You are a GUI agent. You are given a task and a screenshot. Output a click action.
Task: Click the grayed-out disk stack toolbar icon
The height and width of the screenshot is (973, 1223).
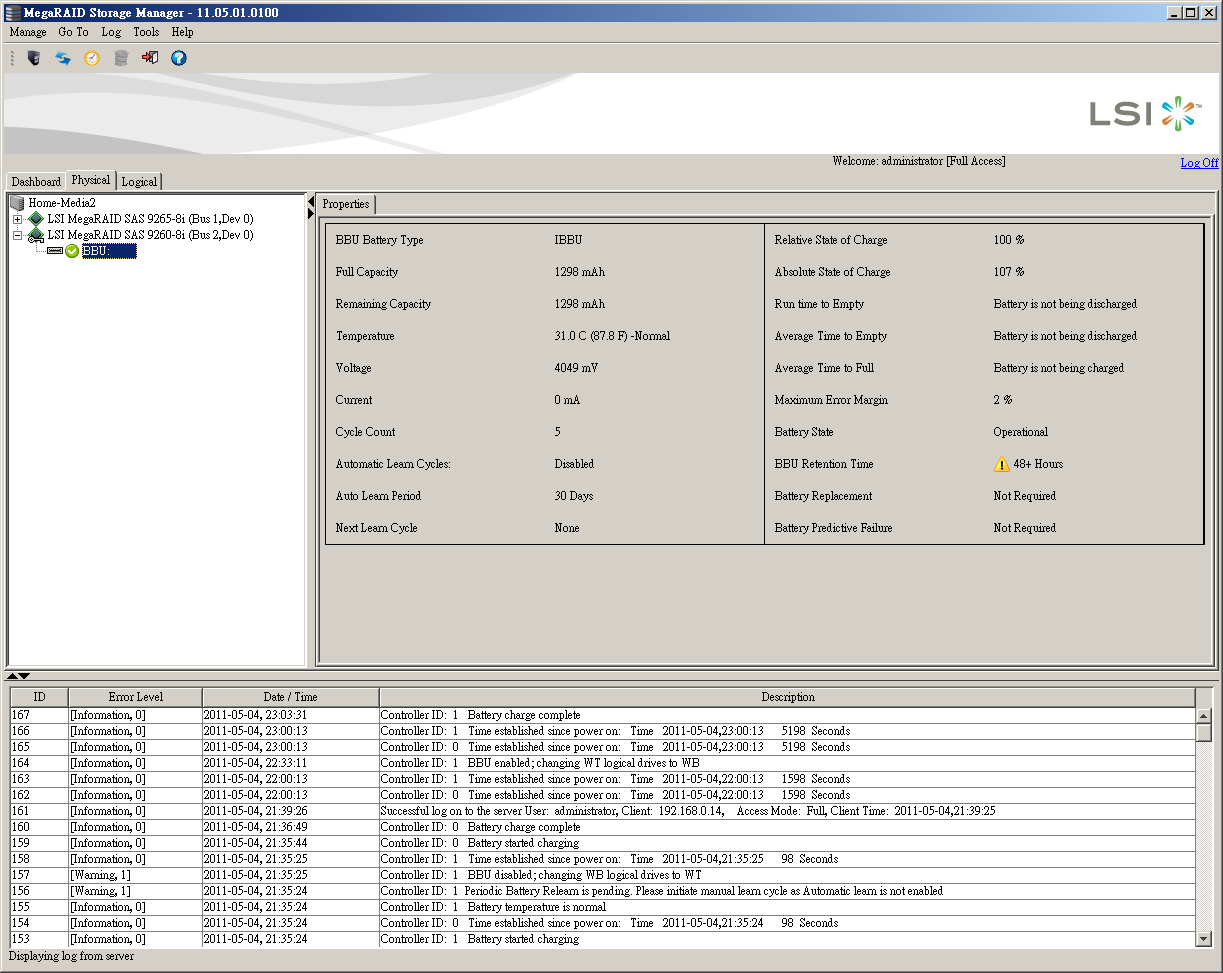(121, 58)
